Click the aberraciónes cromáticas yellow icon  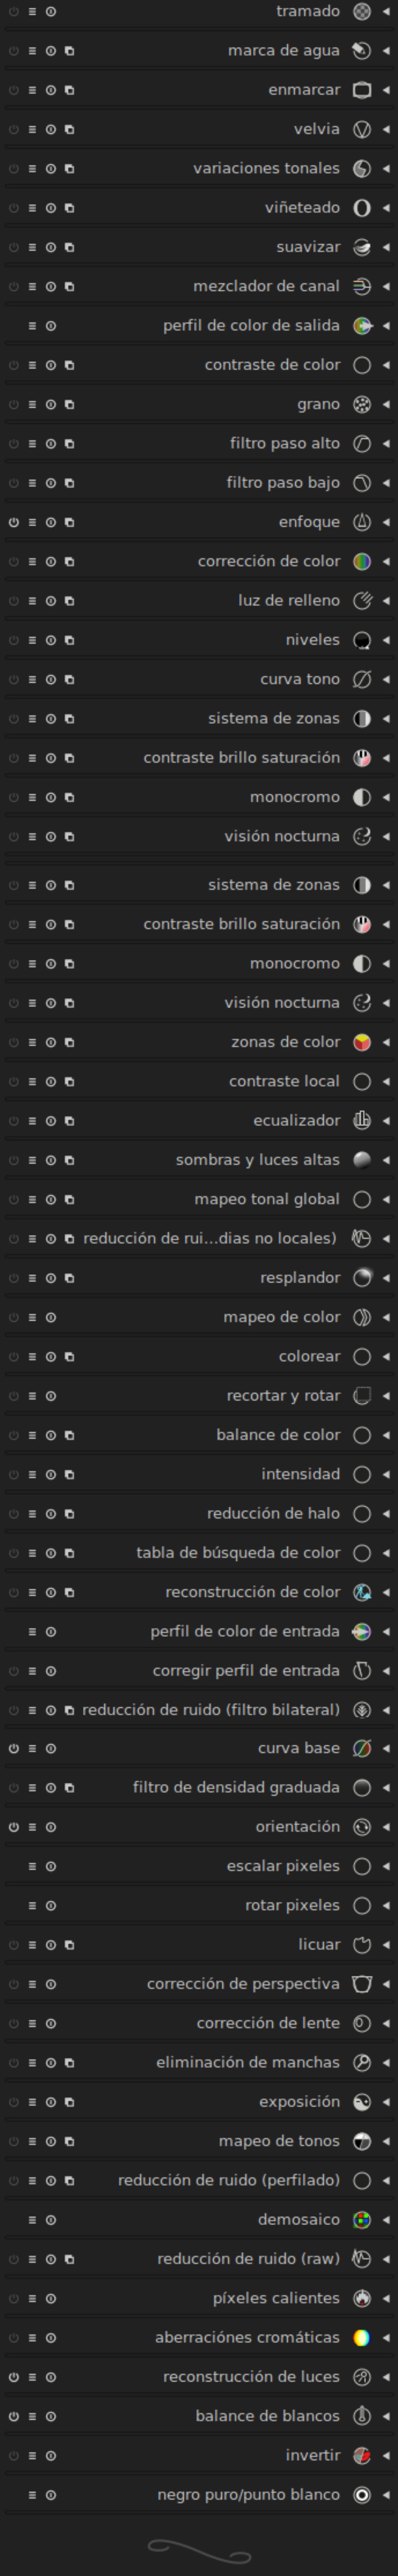click(x=362, y=2338)
